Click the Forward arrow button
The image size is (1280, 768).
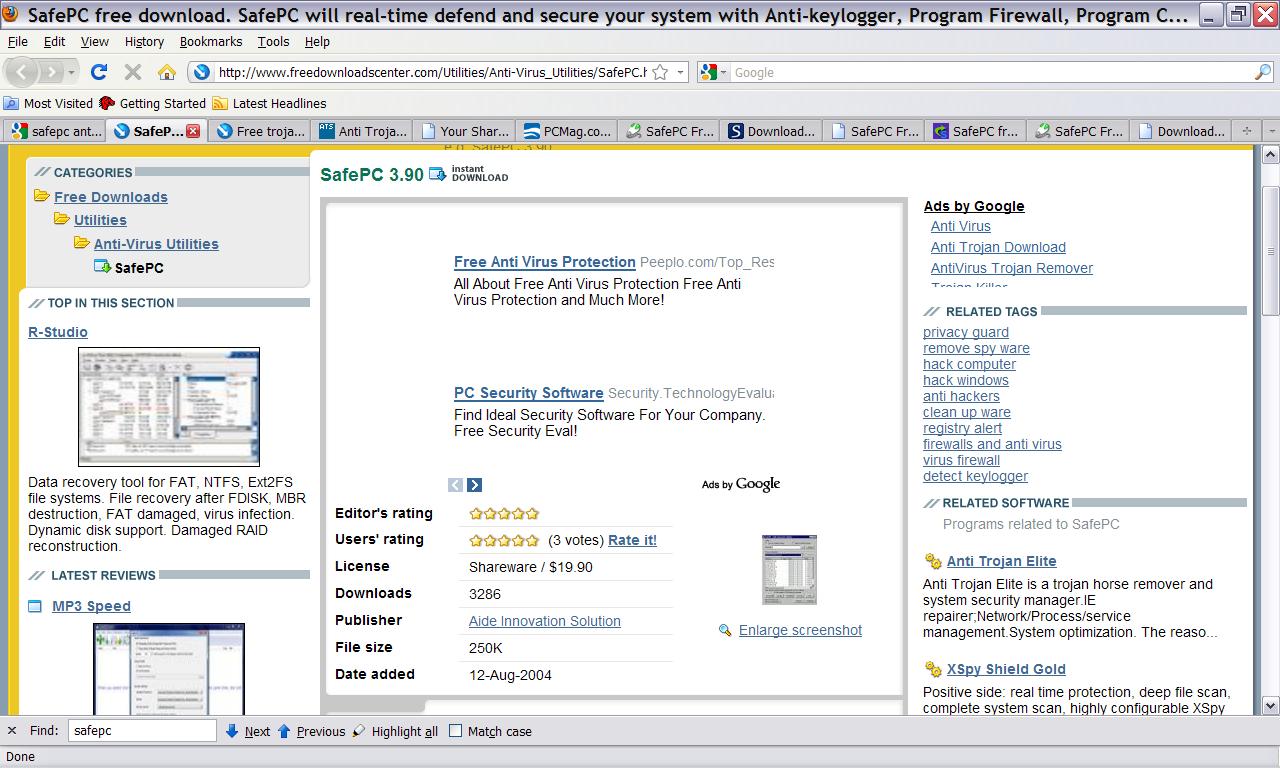click(x=52, y=72)
